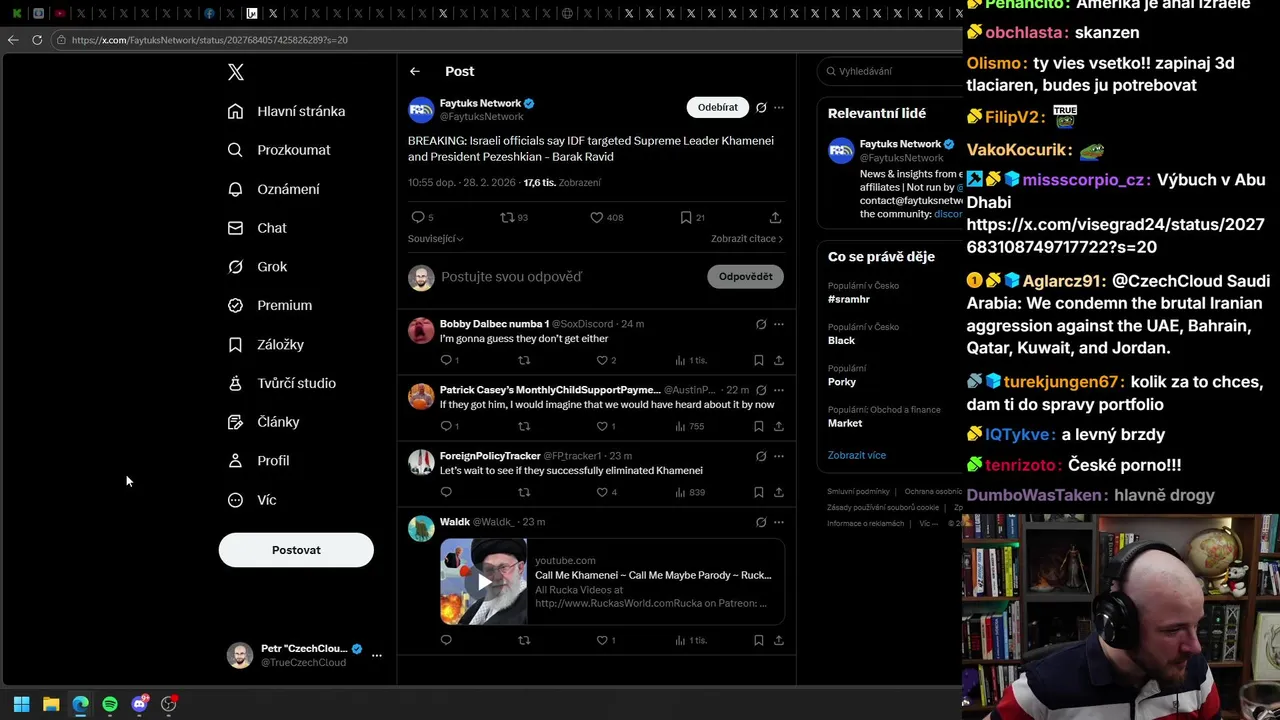Go back in the browser

[13, 40]
